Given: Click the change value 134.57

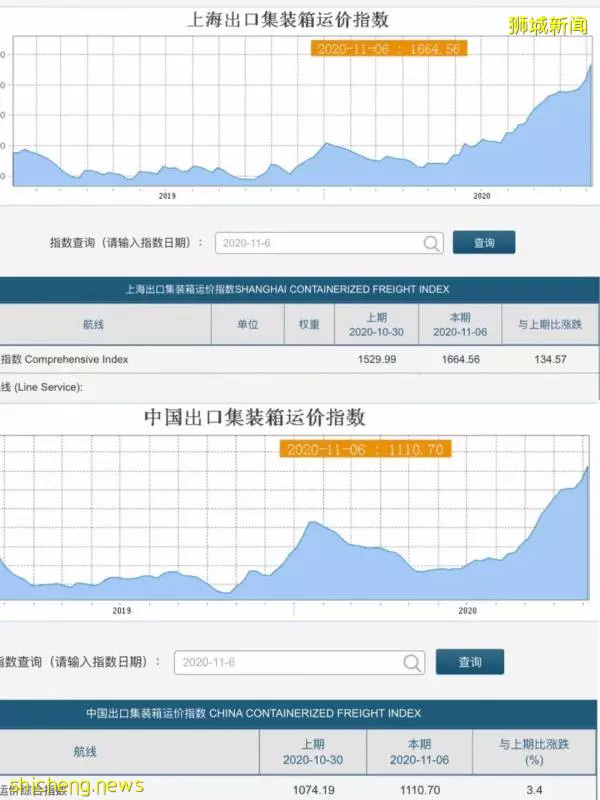Looking at the screenshot, I should click(x=551, y=359).
